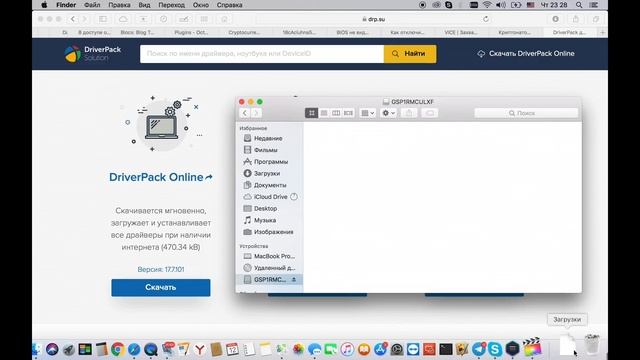The image size is (640, 360).
Task: Eject the GSP1RMC volume
Action: [x=293, y=280]
